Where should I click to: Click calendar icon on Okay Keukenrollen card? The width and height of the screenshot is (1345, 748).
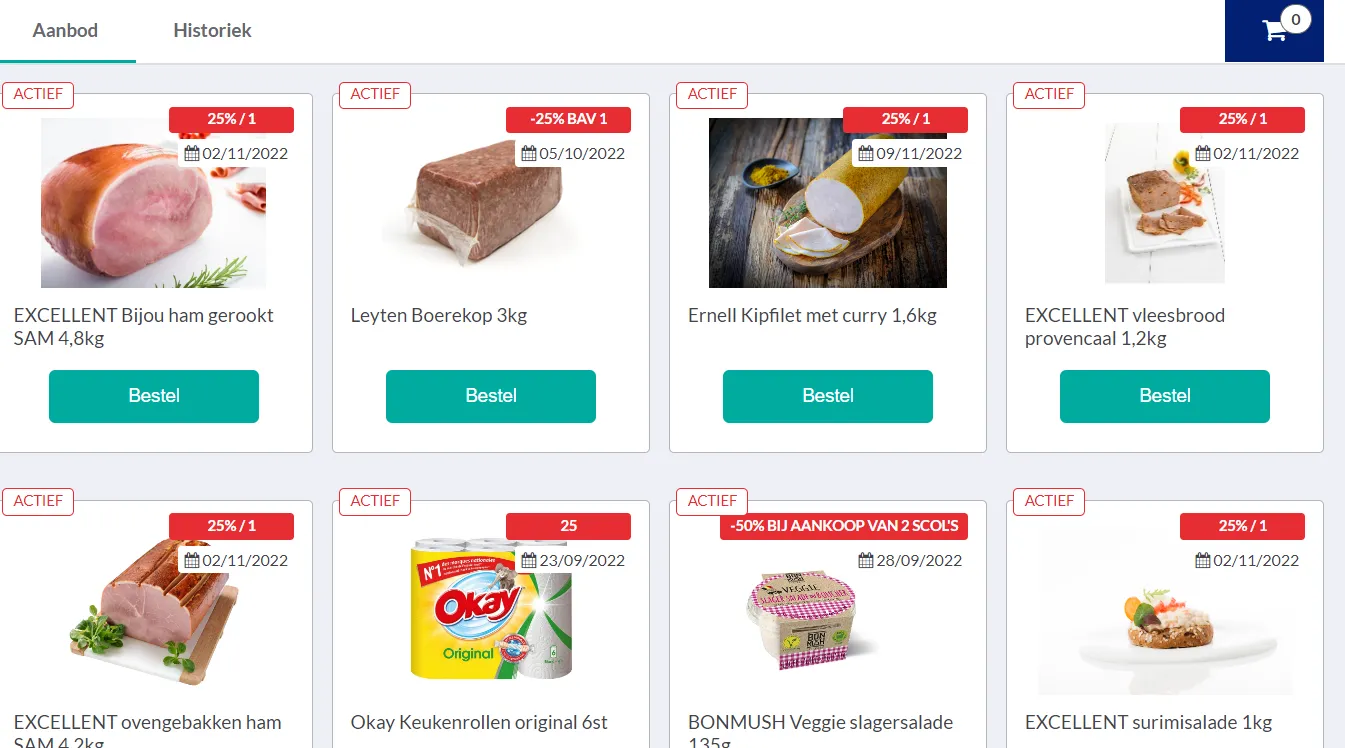(529, 561)
